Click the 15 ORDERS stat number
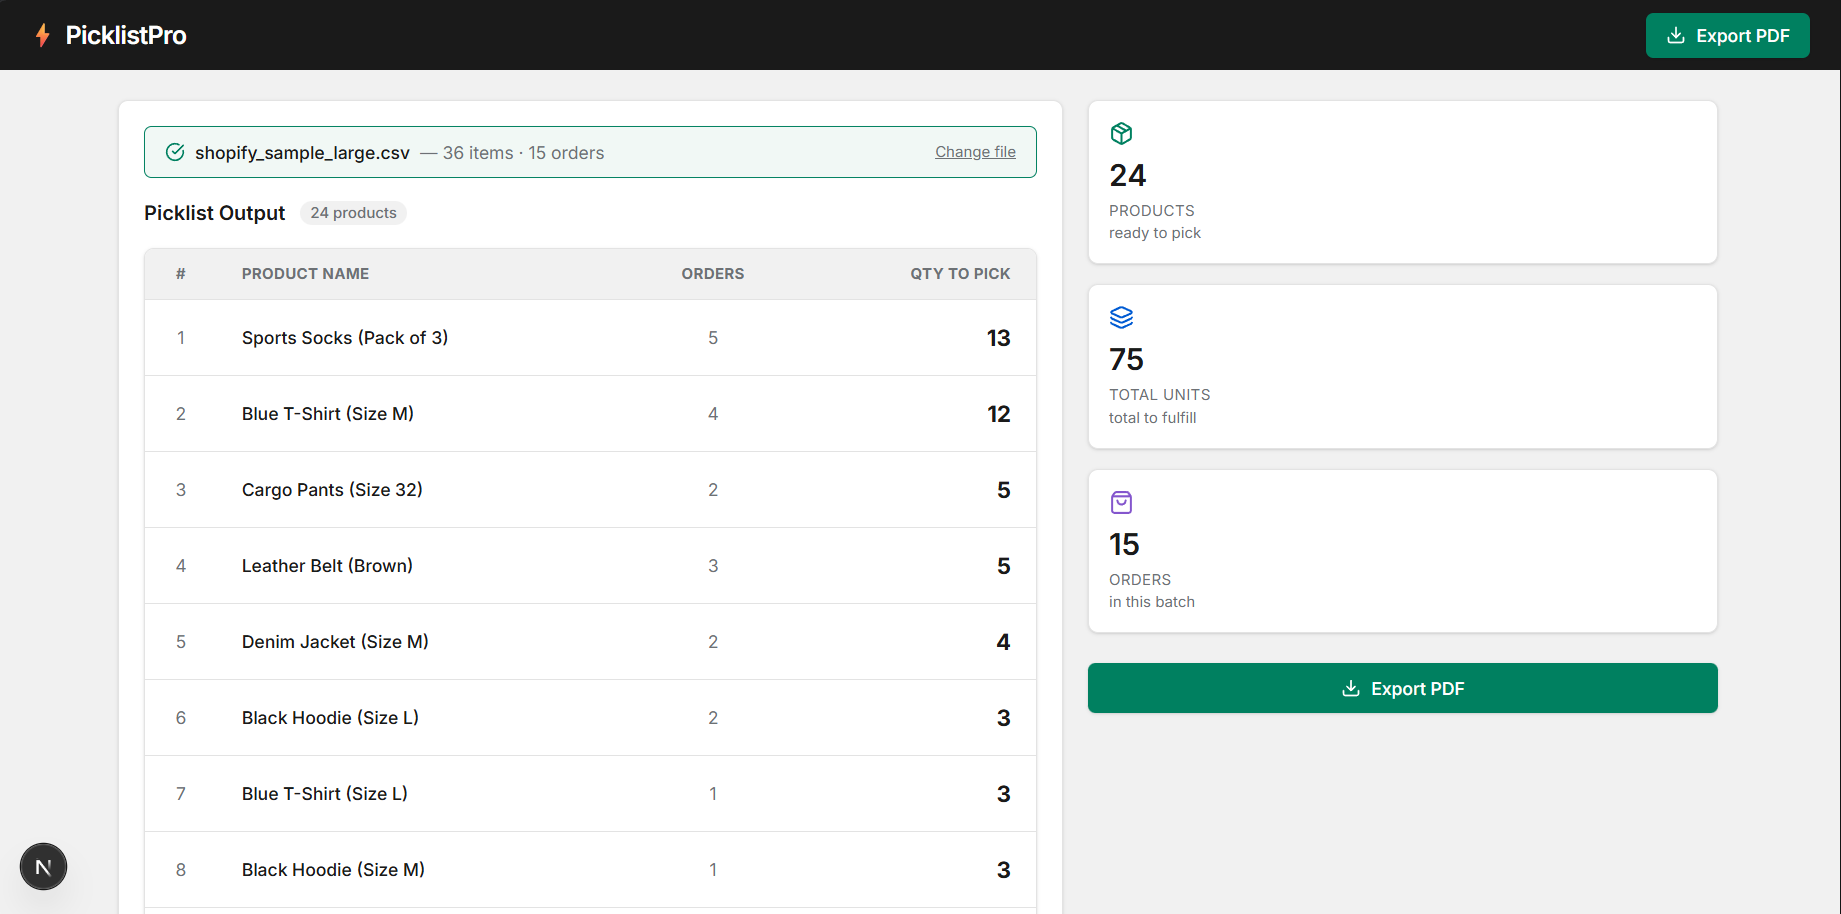The width and height of the screenshot is (1841, 914). [x=1124, y=544]
